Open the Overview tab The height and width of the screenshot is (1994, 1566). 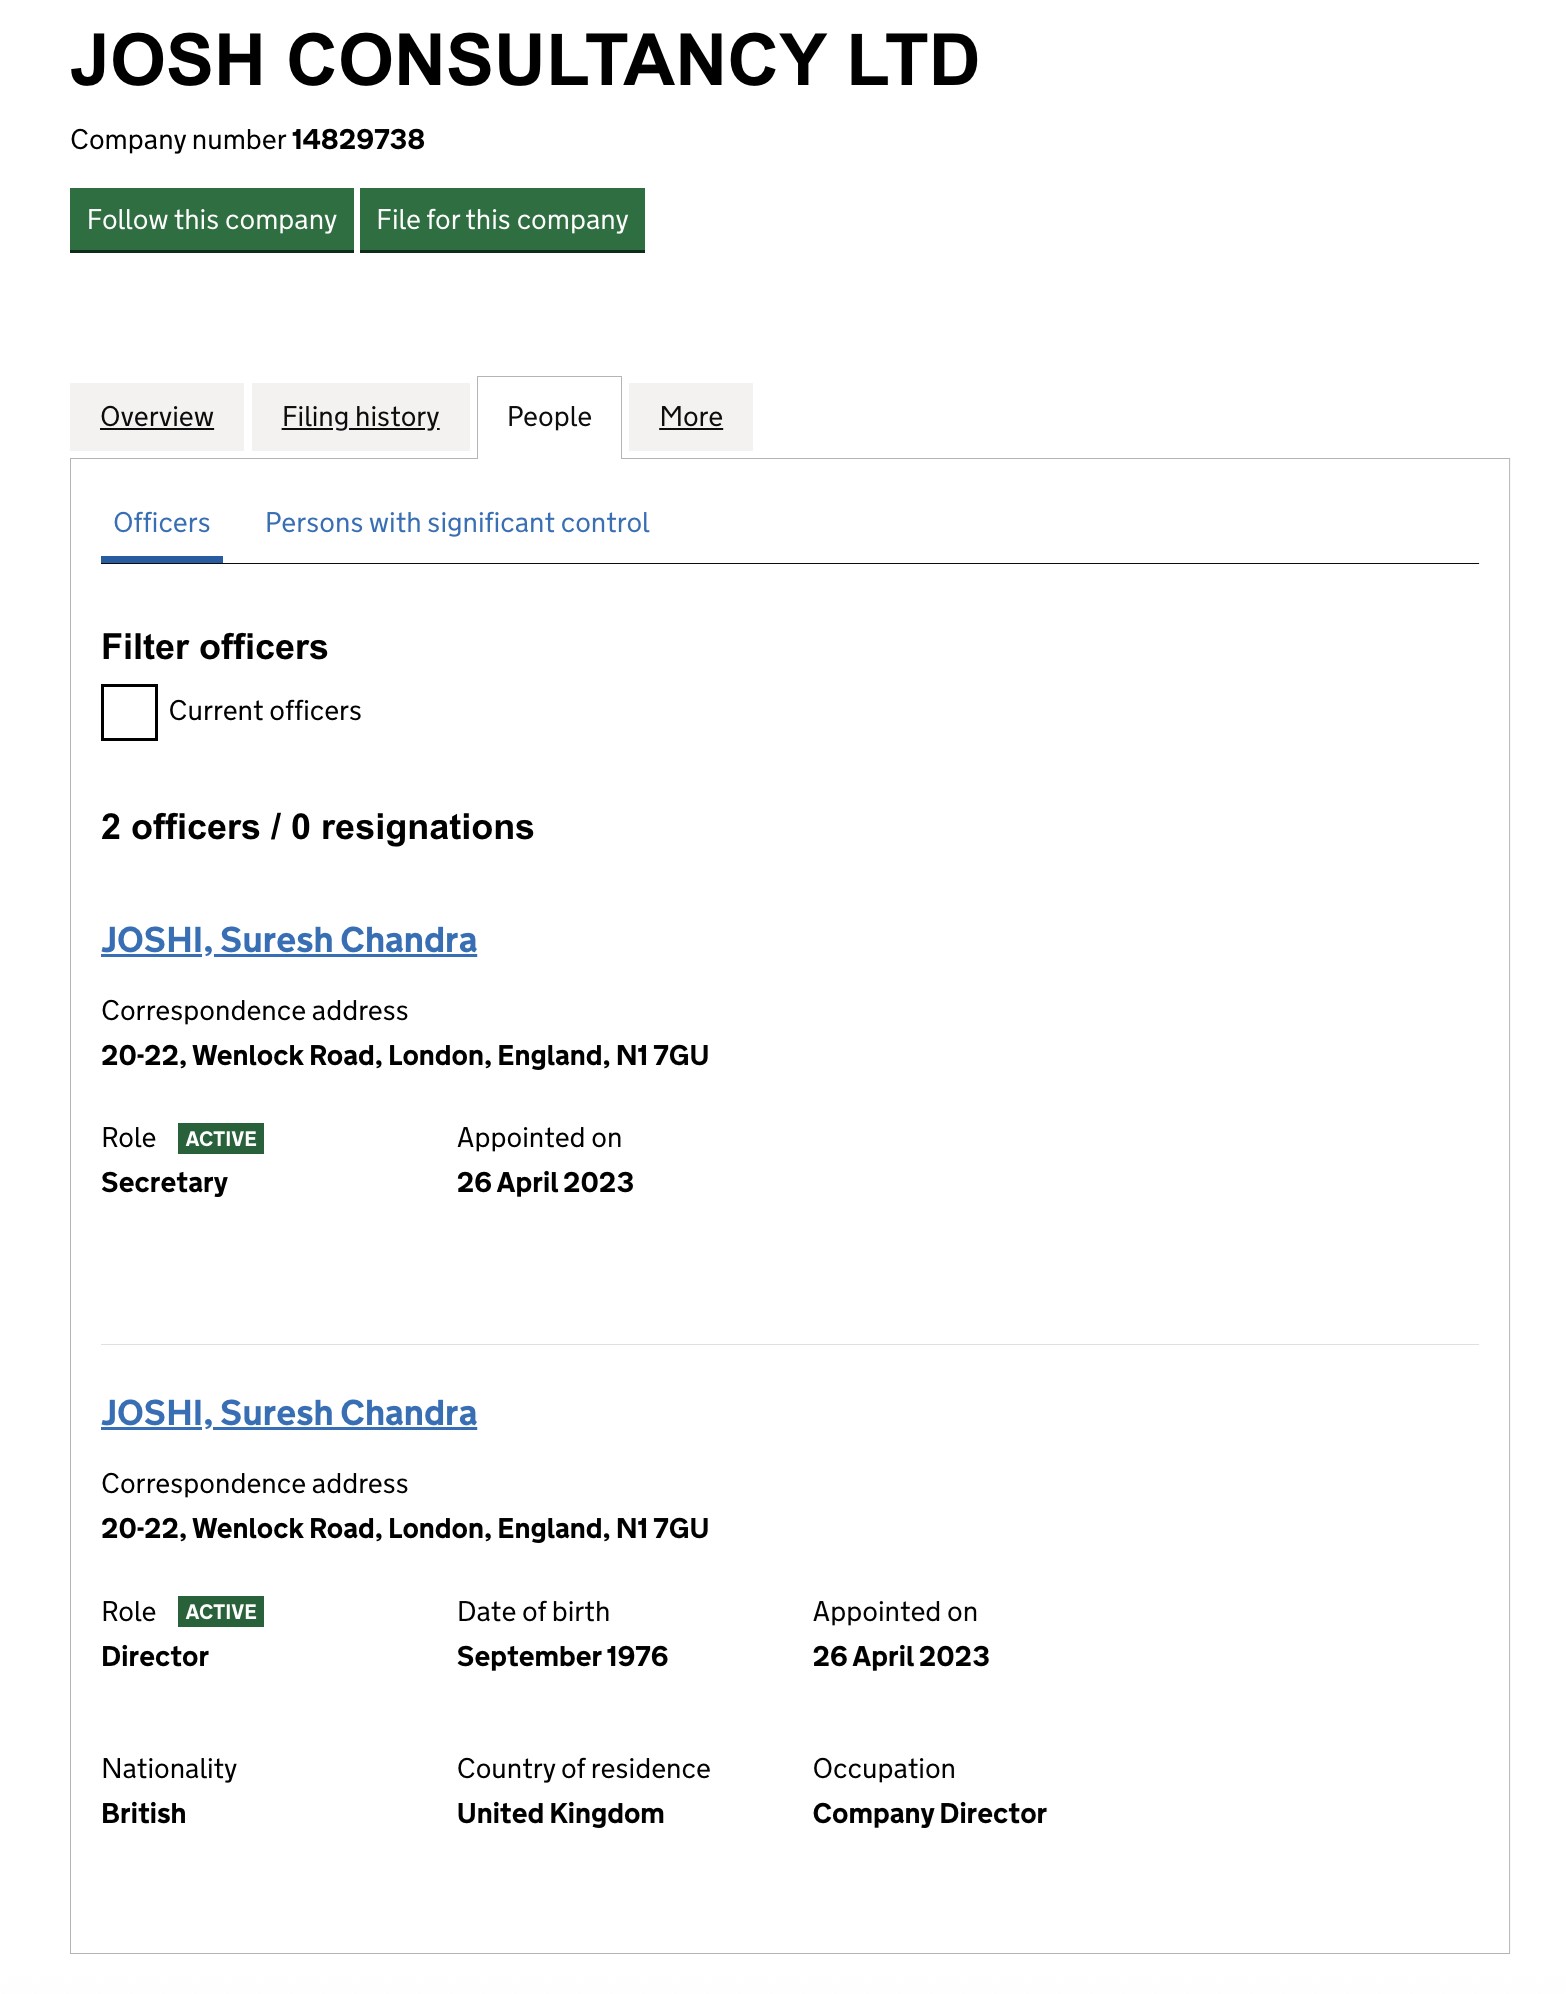[157, 417]
